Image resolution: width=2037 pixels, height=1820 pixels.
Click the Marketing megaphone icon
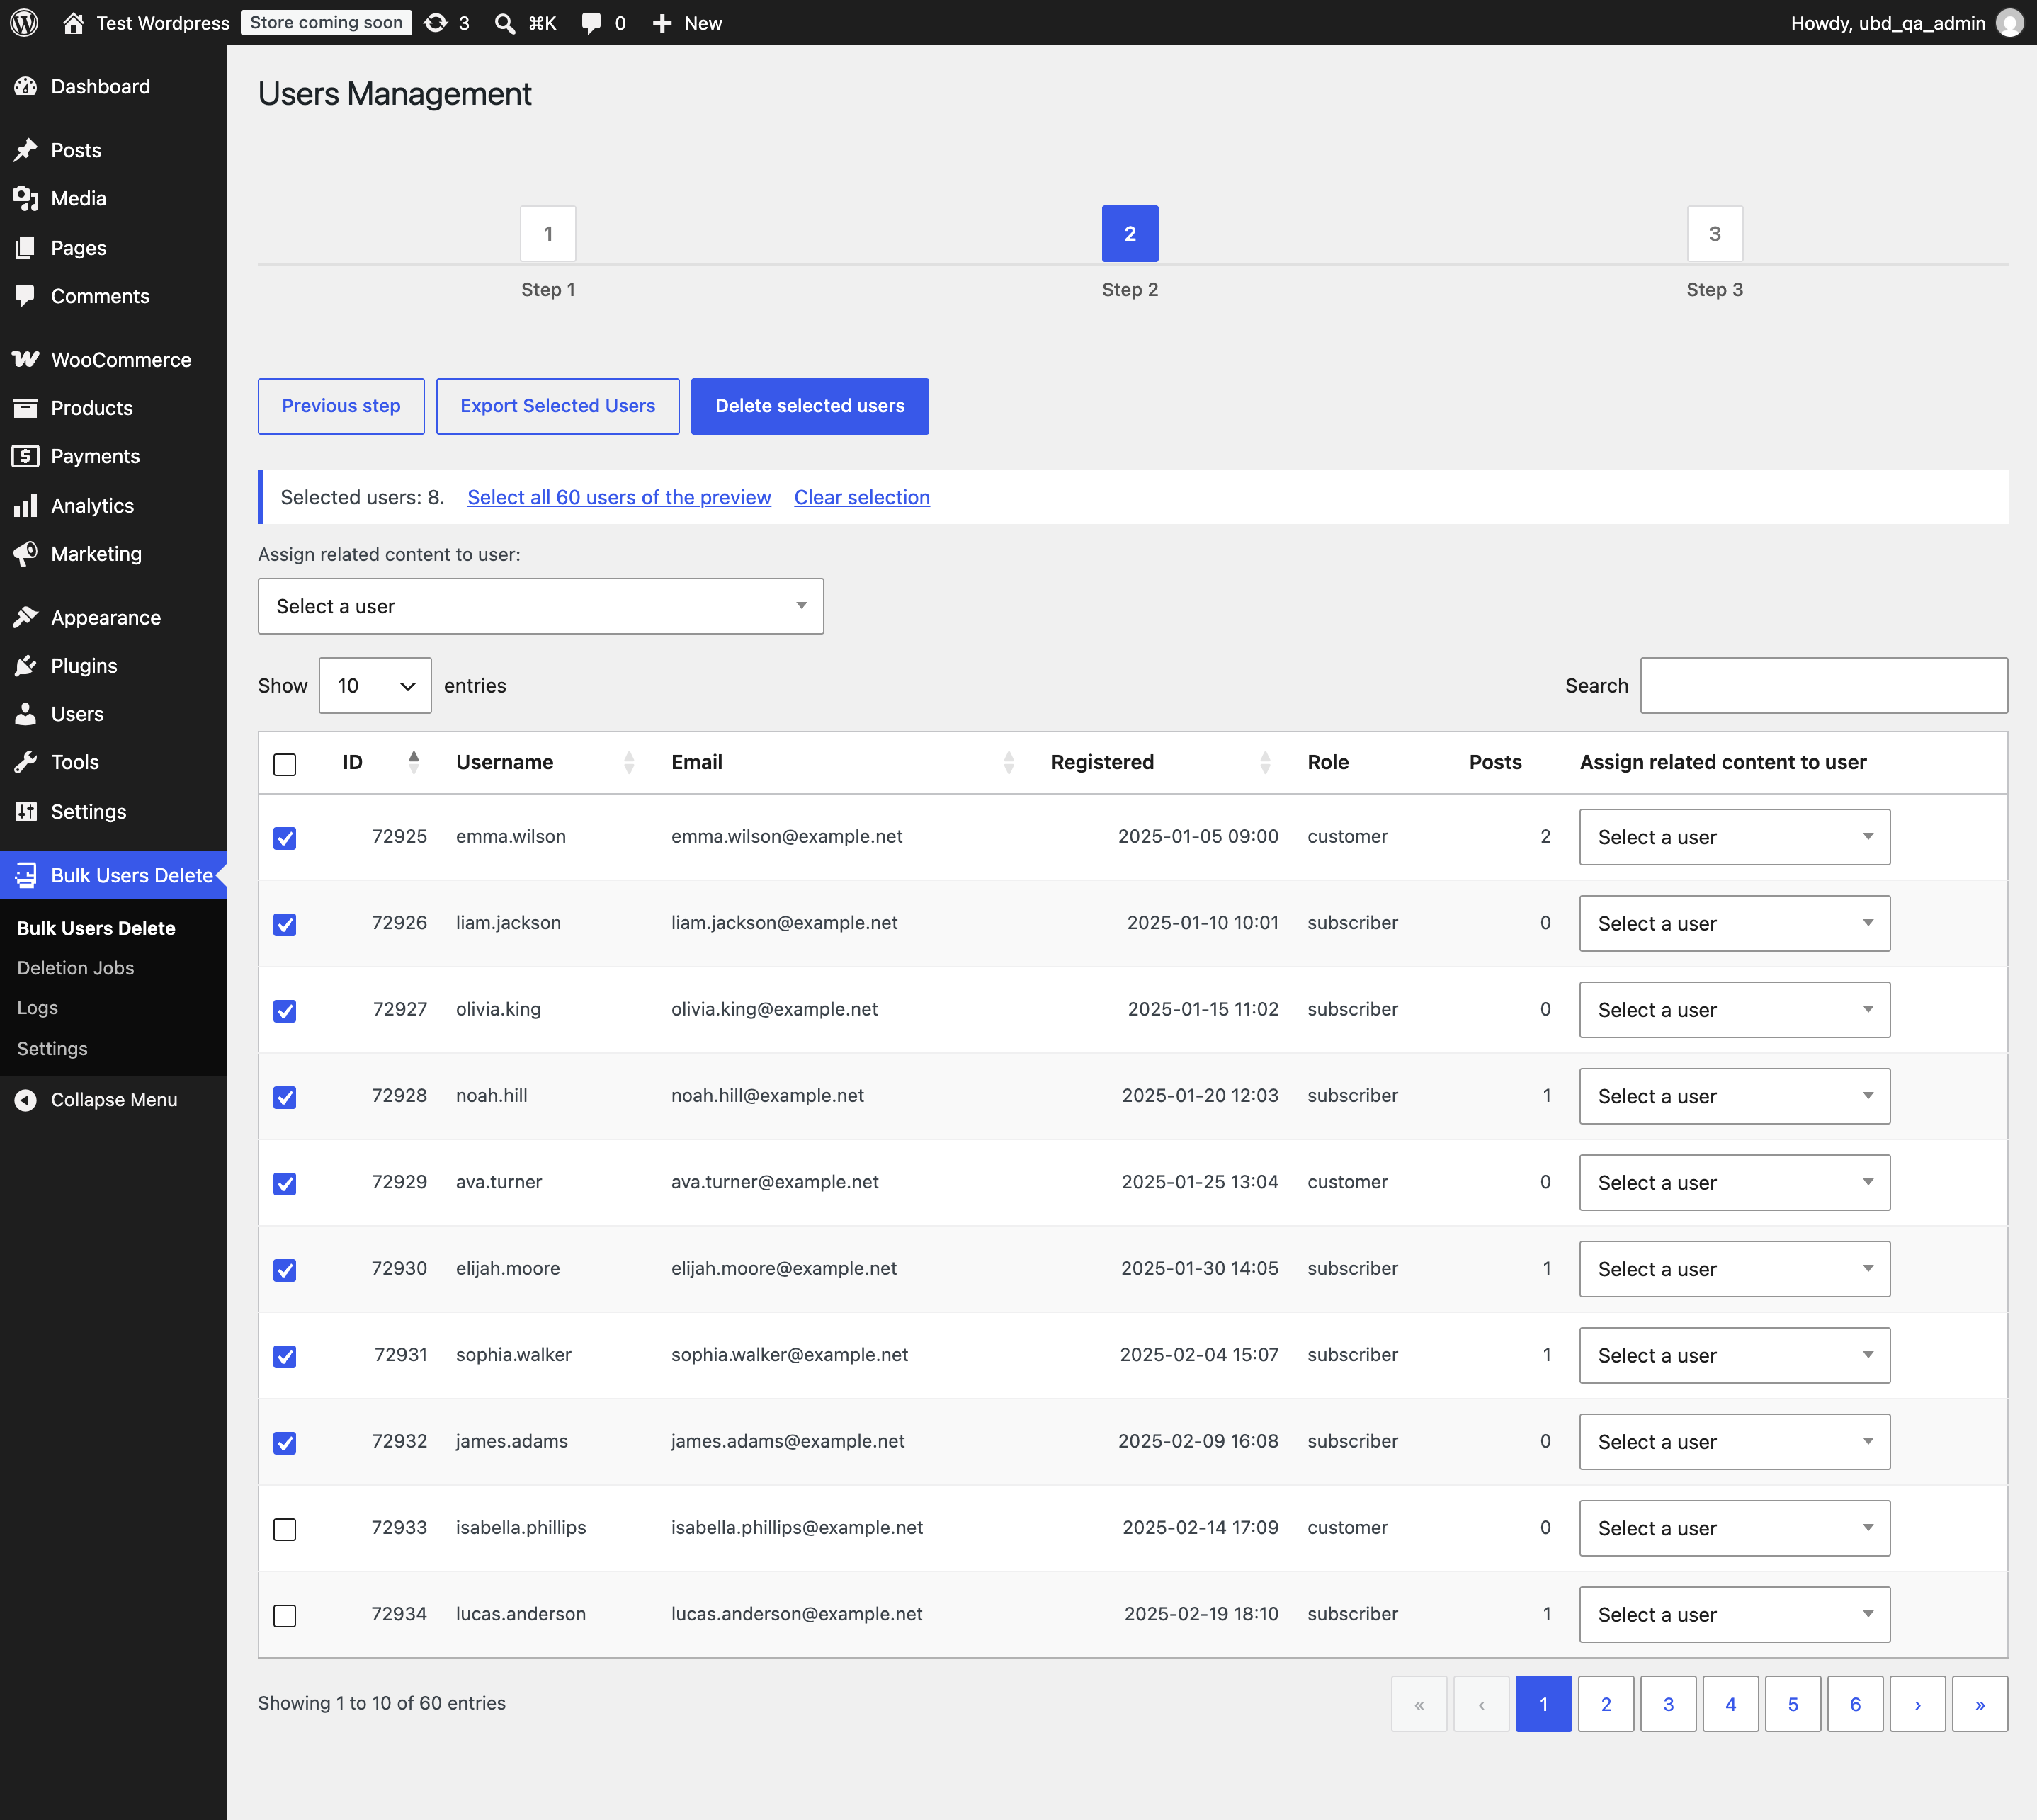[26, 553]
